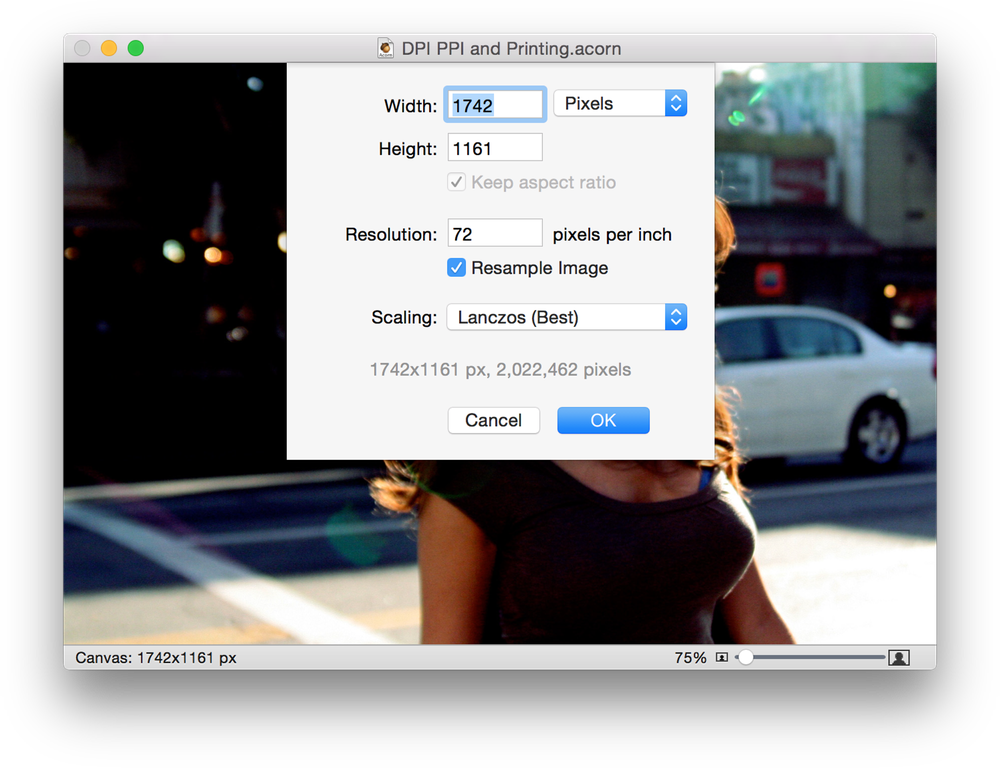This screenshot has height=768, width=1000.
Task: Click the pixel count summary text
Action: tap(500, 370)
